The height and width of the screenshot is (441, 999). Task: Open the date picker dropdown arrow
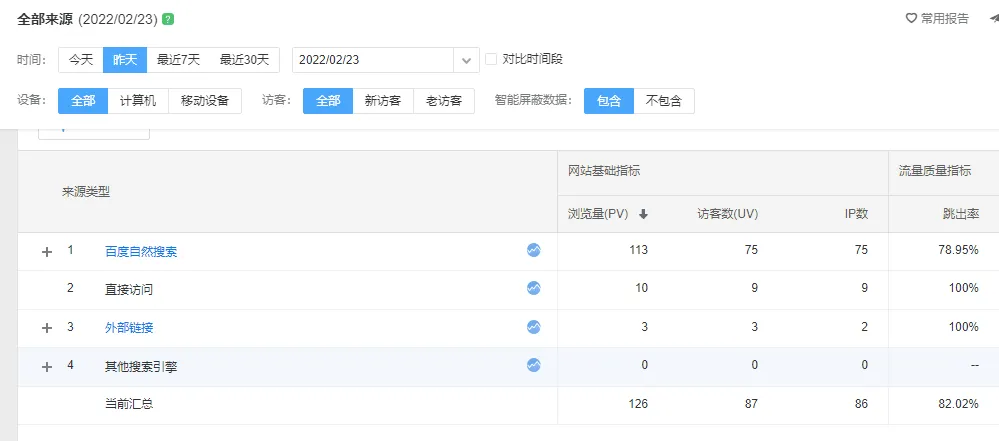[467, 60]
